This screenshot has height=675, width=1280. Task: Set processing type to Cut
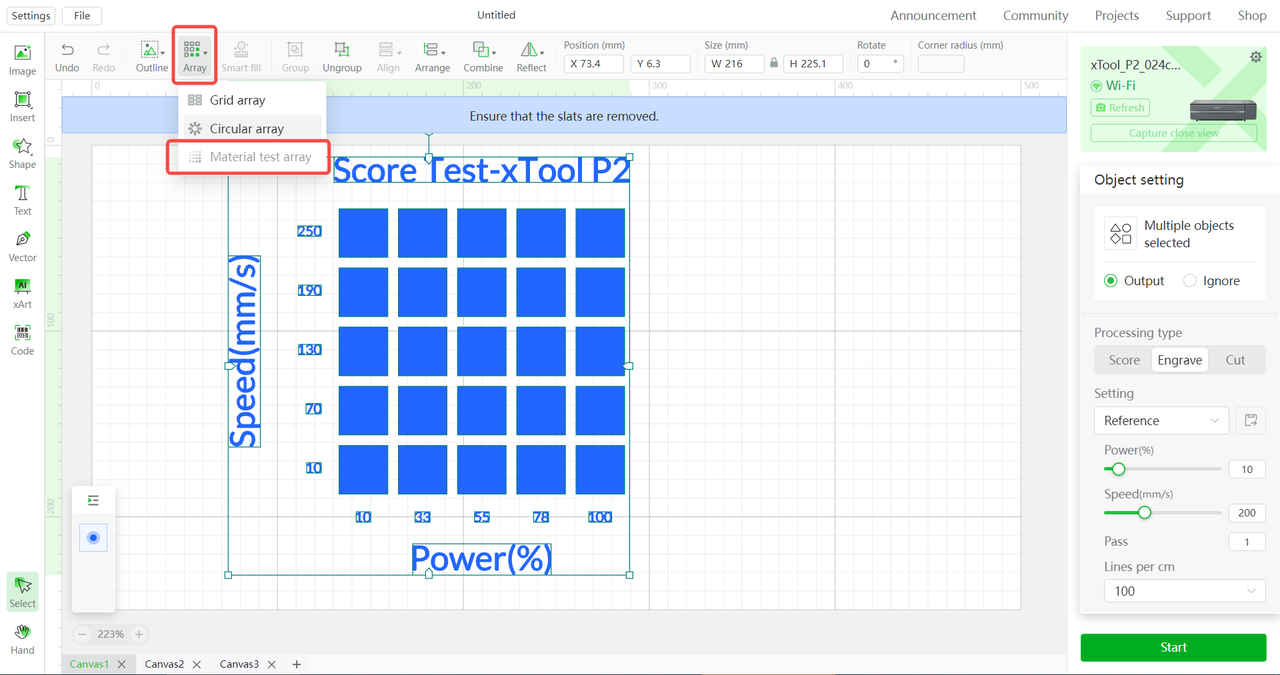tap(1236, 360)
